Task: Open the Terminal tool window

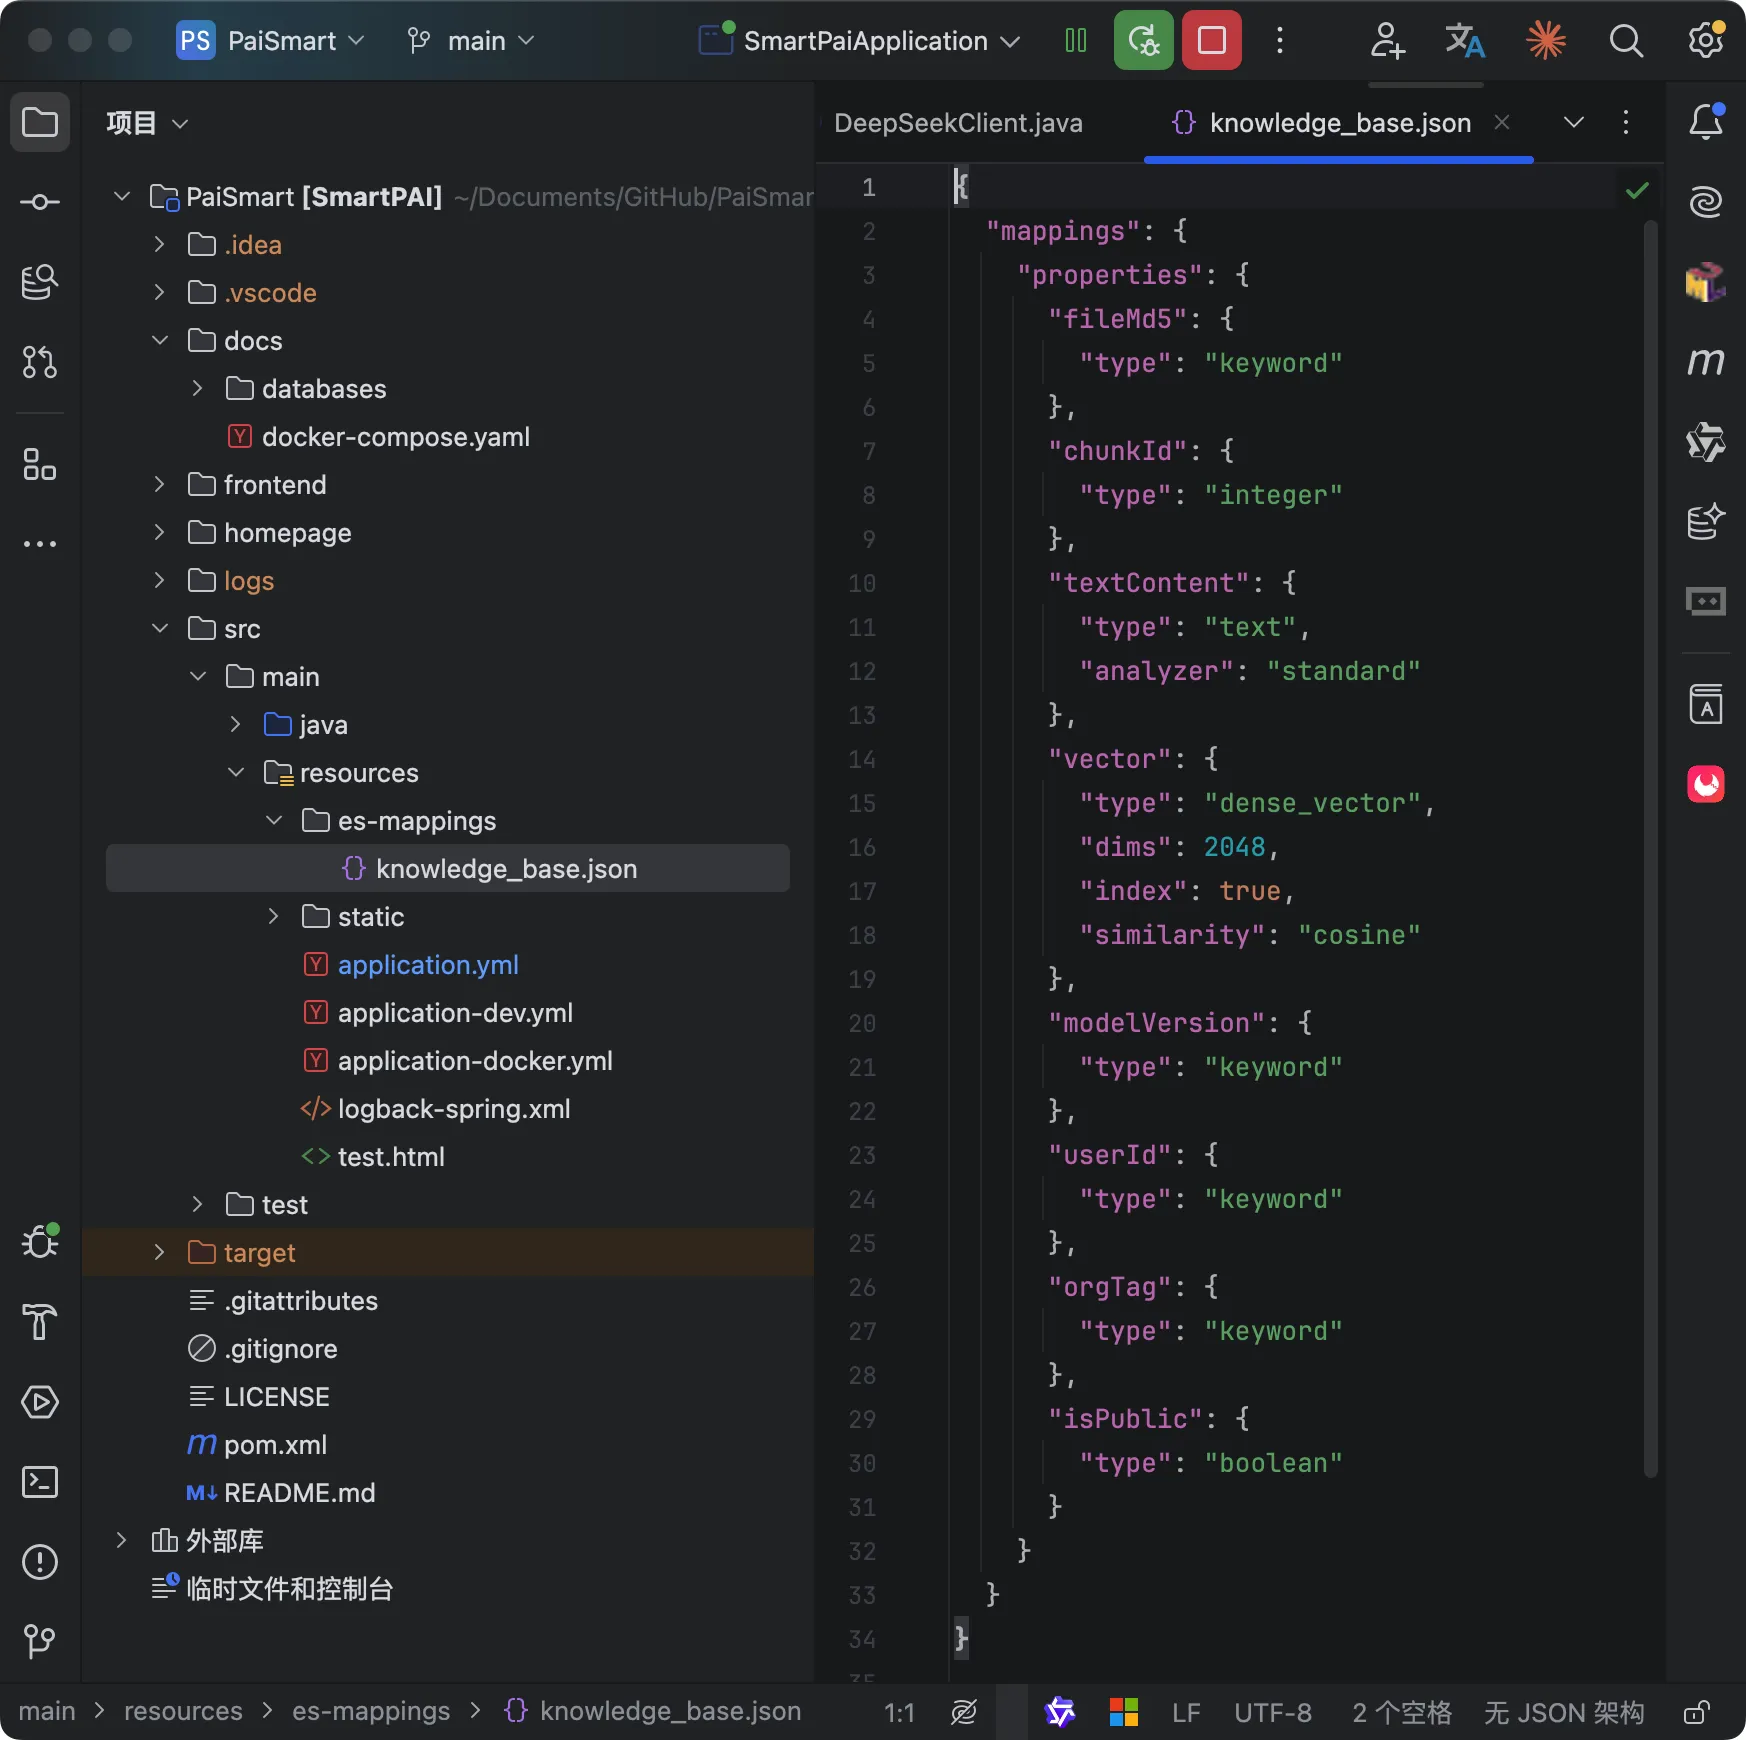Action: tap(40, 1482)
